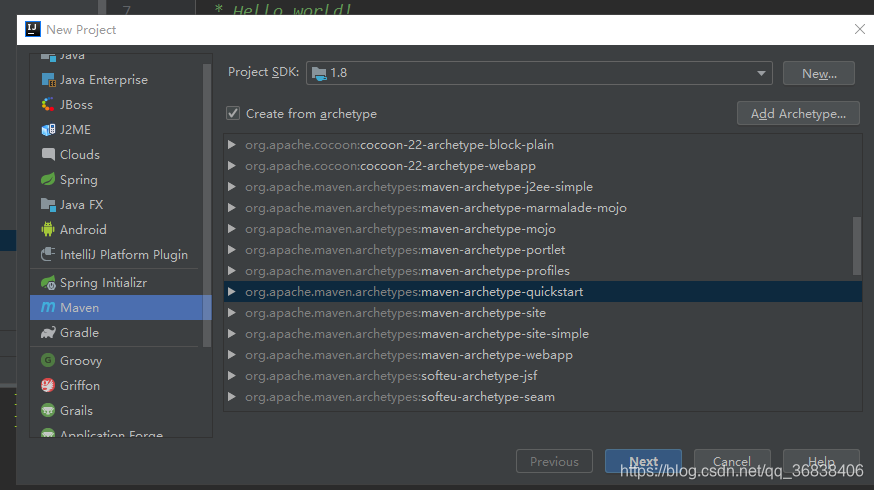Click the Java Enterprise icon in sidebar

(48, 80)
